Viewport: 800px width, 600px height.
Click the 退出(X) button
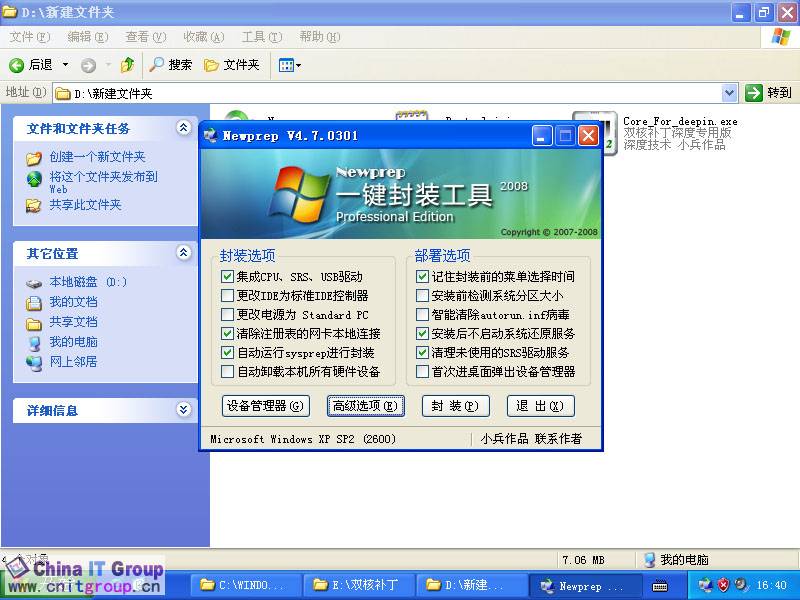(541, 406)
